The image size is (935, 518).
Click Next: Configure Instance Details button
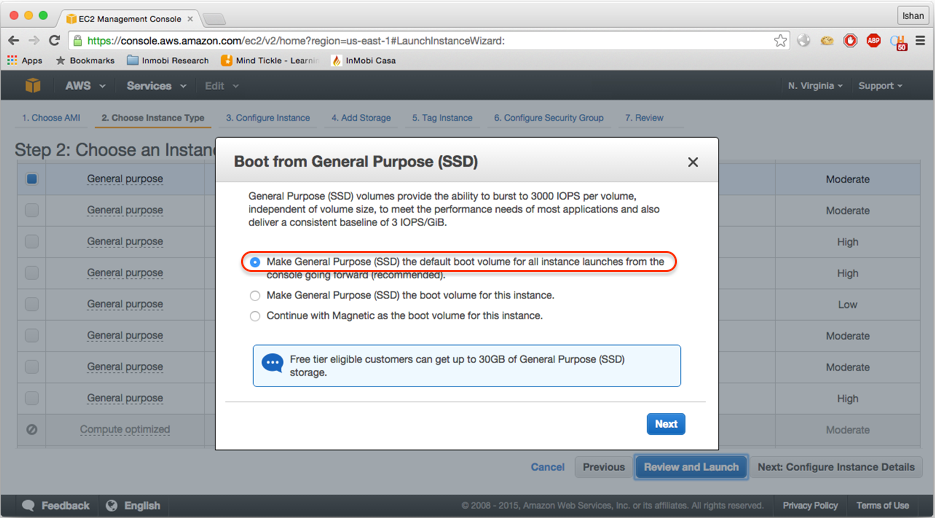[x=835, y=467]
